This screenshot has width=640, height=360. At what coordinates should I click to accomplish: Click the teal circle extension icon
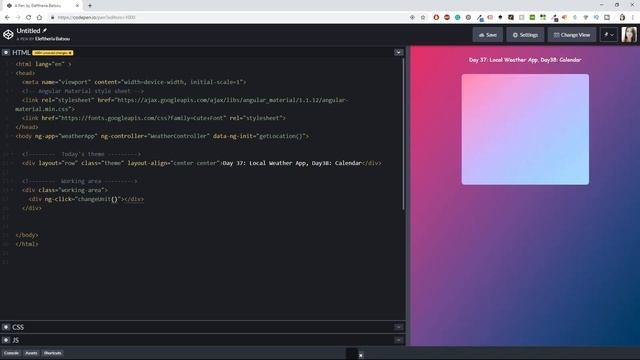click(x=458, y=18)
